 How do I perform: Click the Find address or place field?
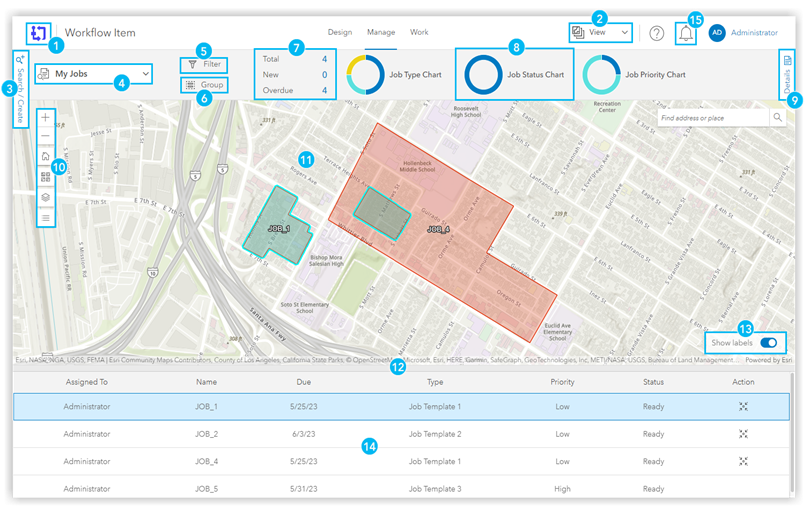coord(712,118)
